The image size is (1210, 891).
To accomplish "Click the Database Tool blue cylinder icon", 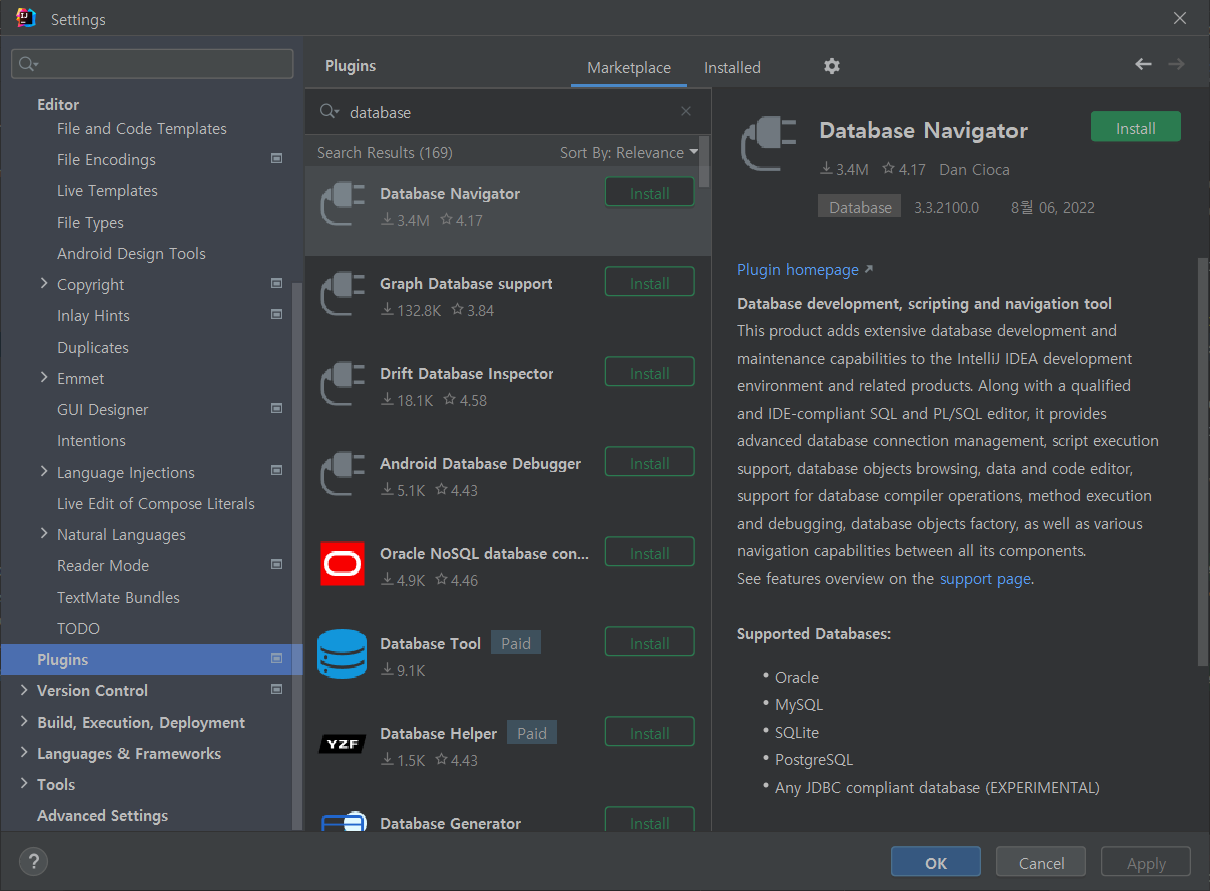I will pos(342,654).
